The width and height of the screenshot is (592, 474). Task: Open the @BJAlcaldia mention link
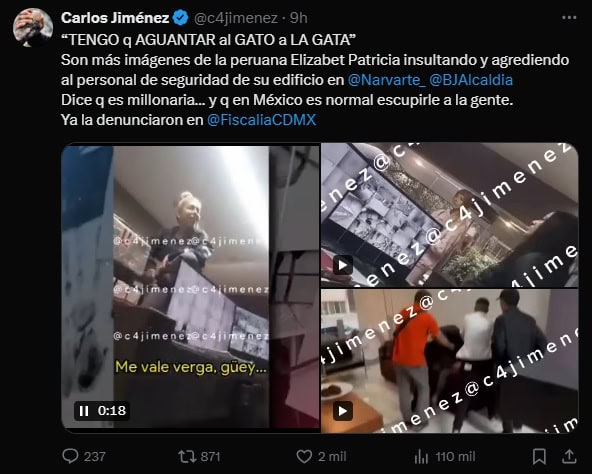point(471,80)
